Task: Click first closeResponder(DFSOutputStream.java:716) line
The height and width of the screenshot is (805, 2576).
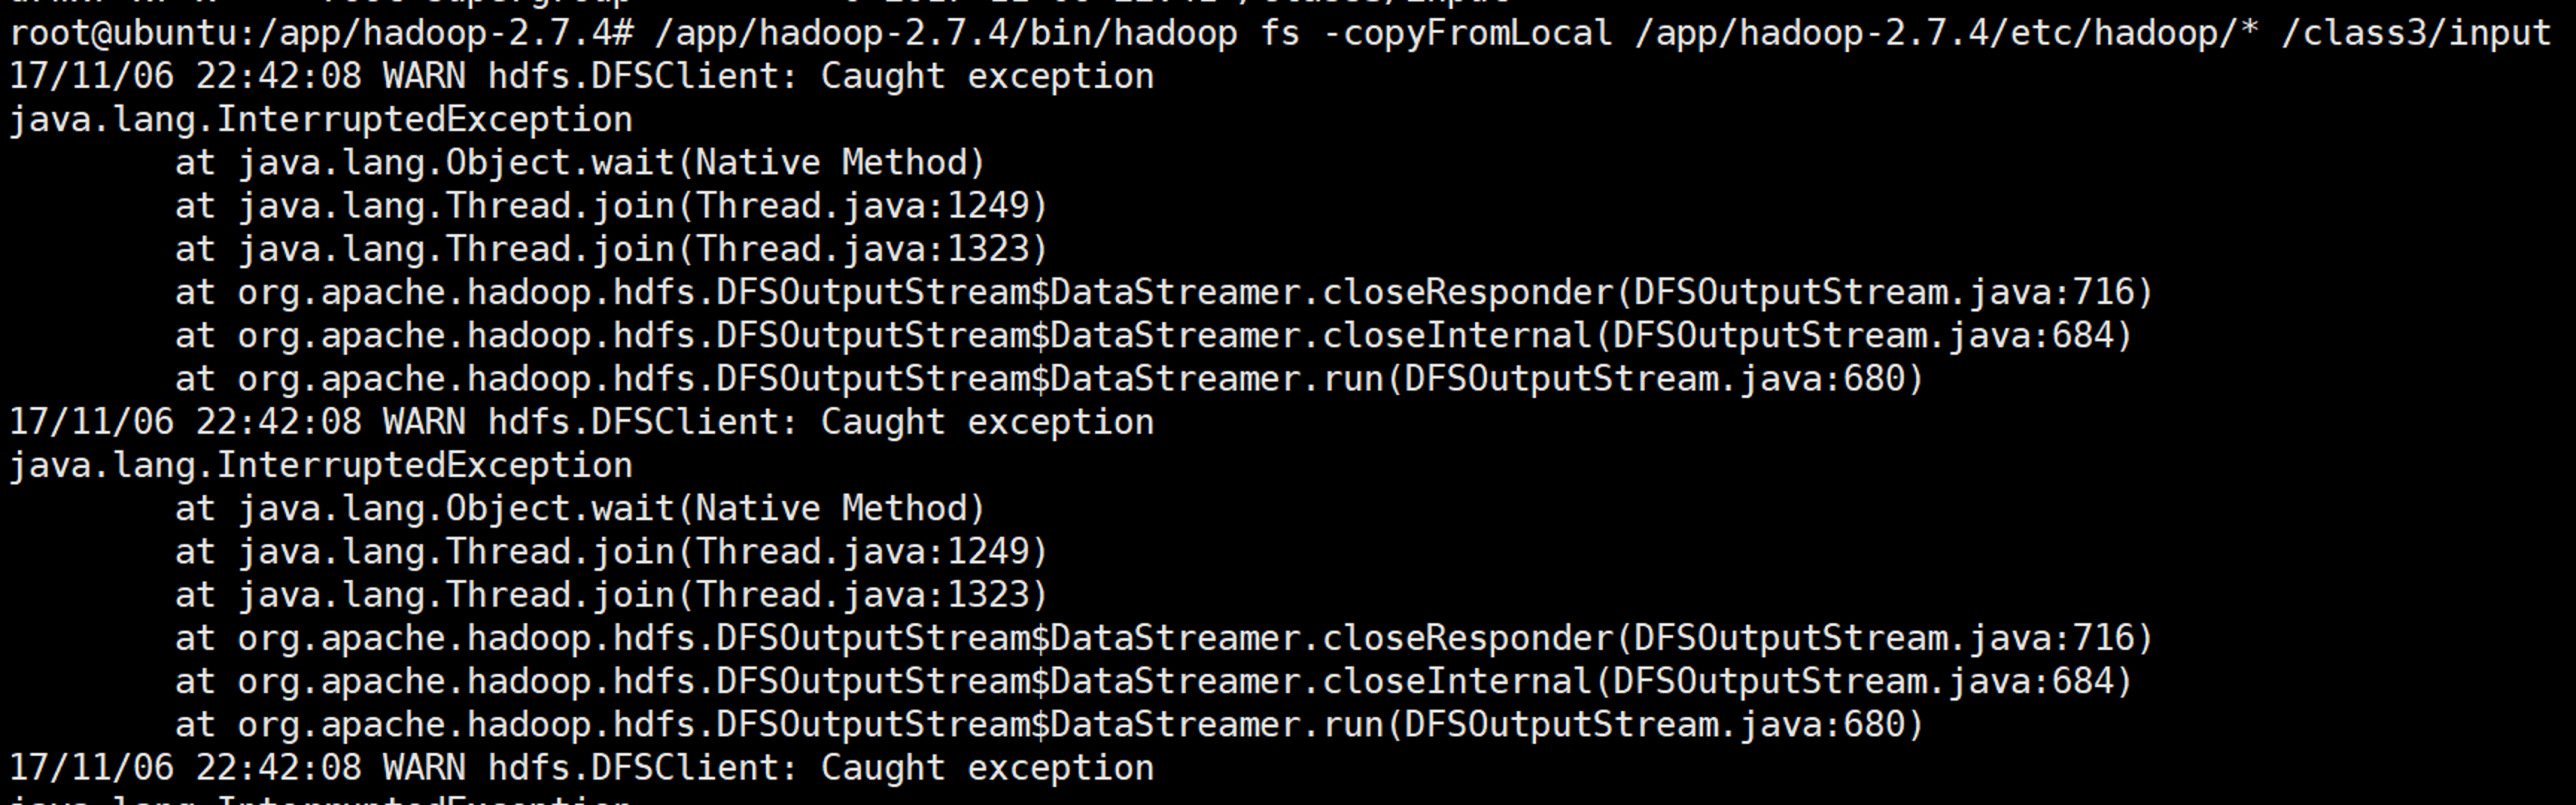Action: click(x=1164, y=292)
